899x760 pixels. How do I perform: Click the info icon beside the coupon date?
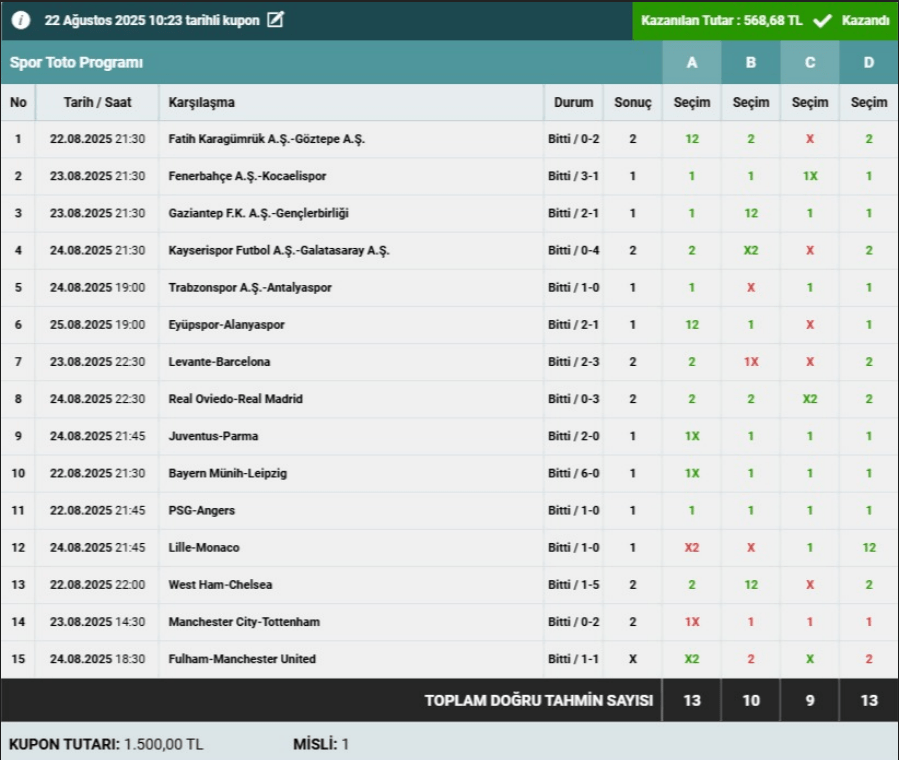pyautogui.click(x=22, y=20)
